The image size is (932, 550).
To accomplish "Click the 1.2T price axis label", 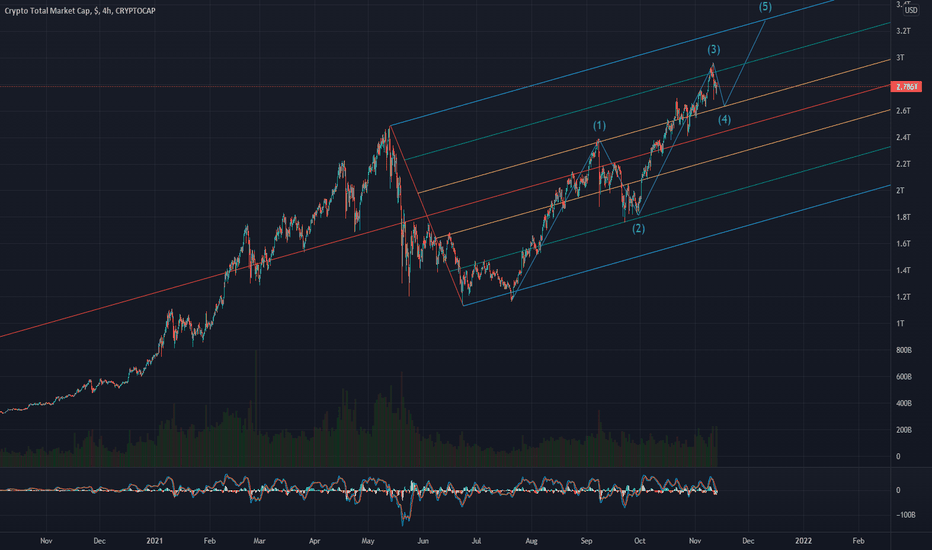I will click(x=903, y=297).
